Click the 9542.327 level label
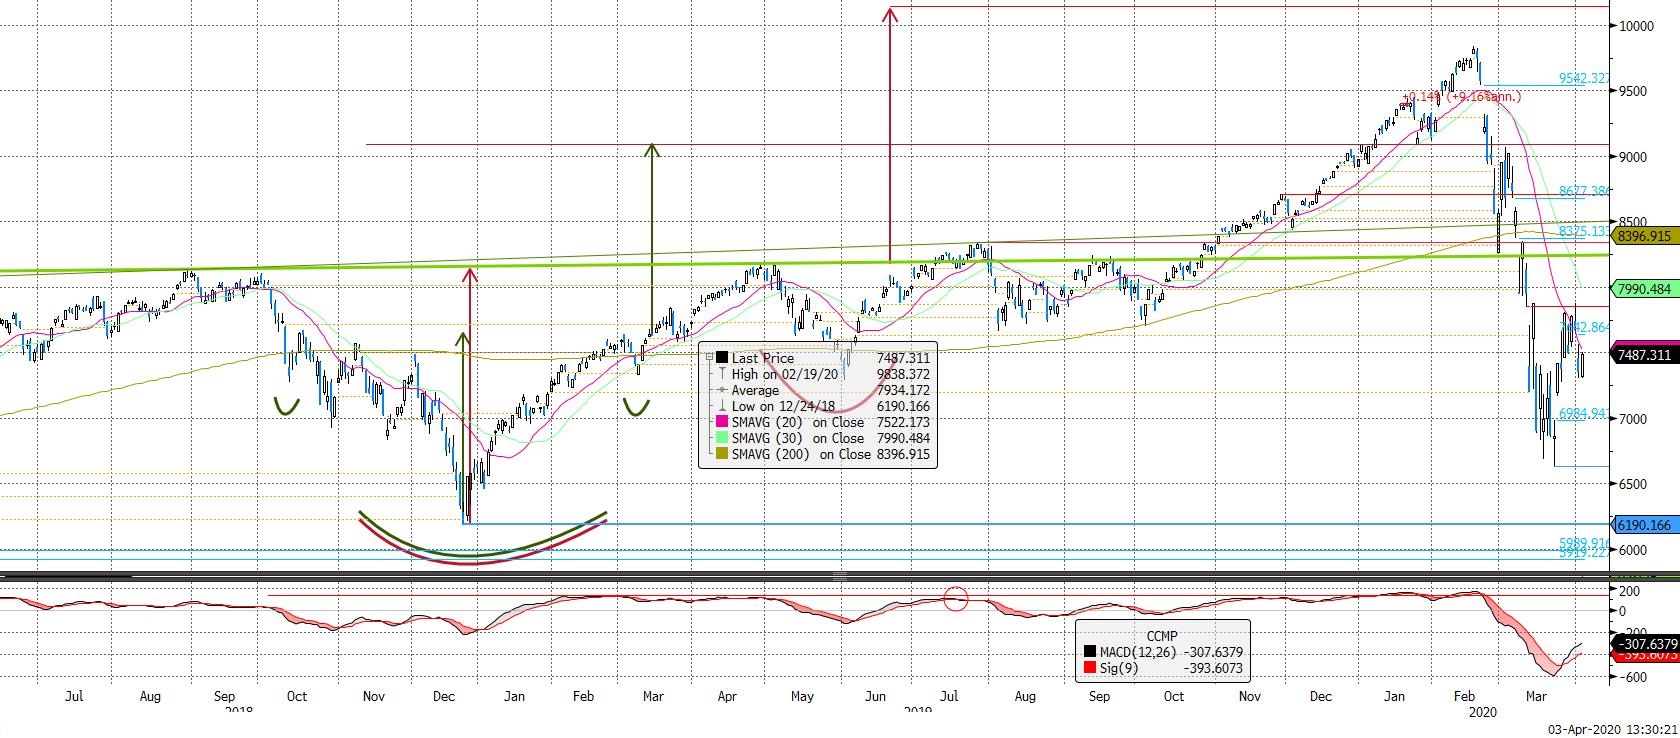This screenshot has width=1680, height=738. coord(1584,78)
